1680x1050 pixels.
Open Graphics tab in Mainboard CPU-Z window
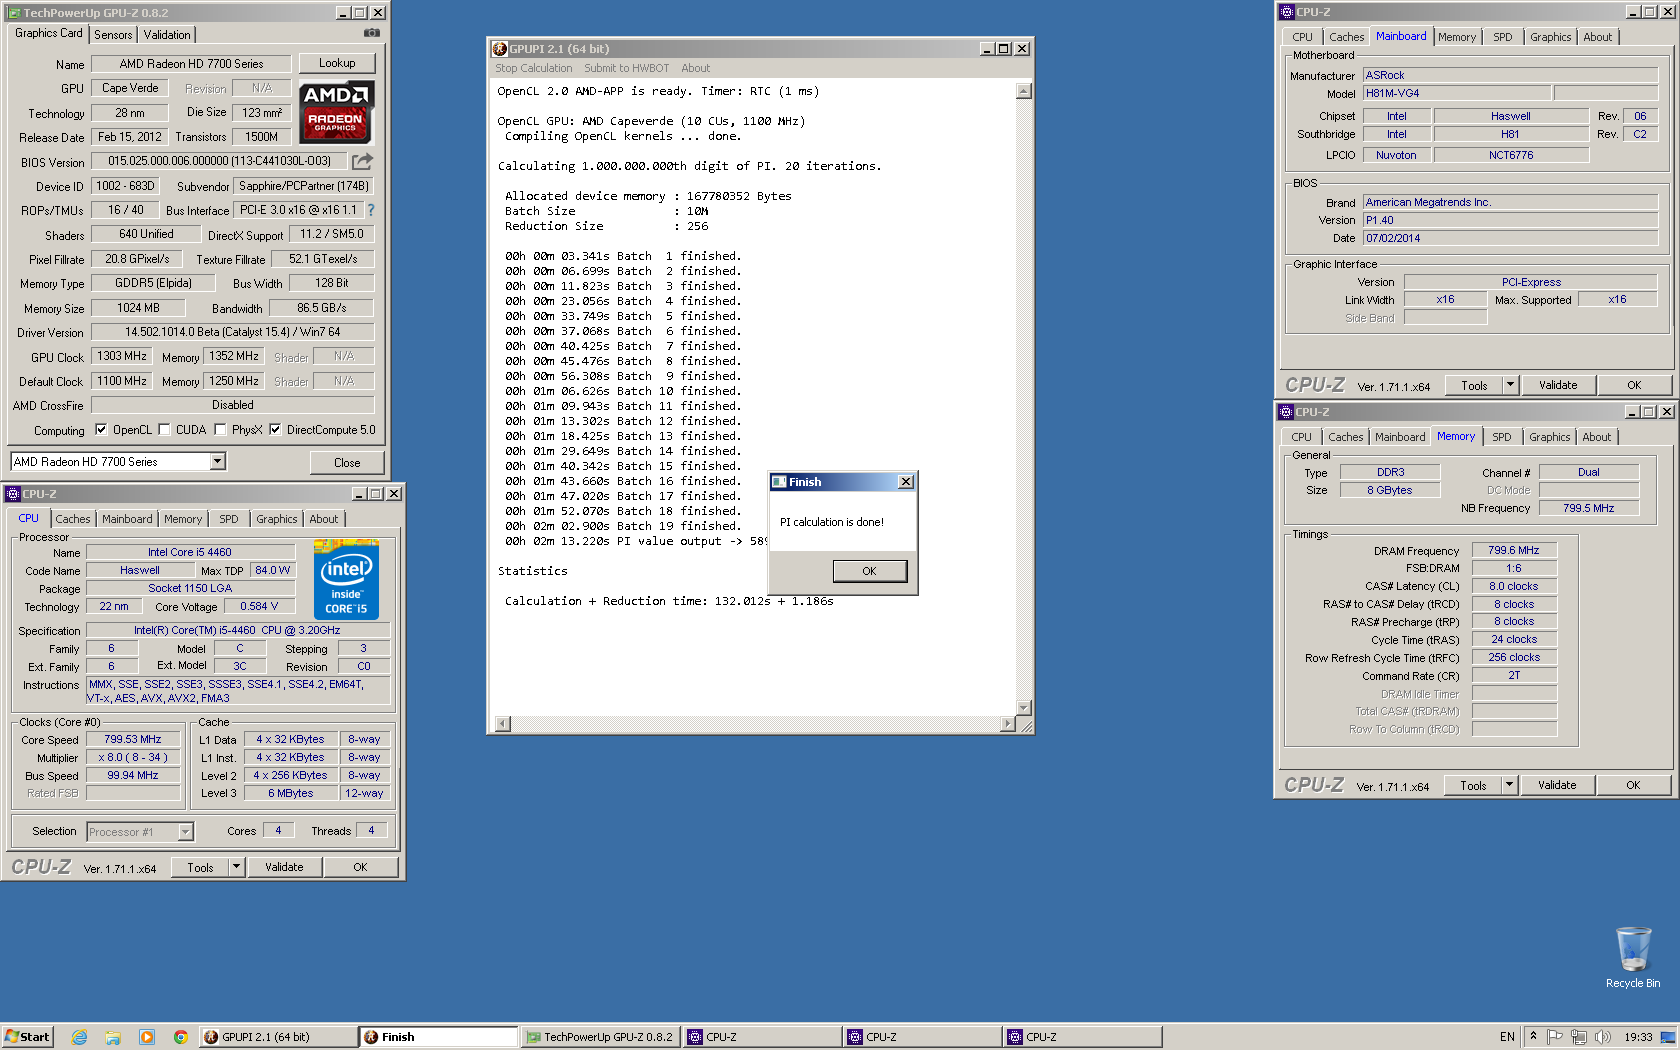(1550, 37)
